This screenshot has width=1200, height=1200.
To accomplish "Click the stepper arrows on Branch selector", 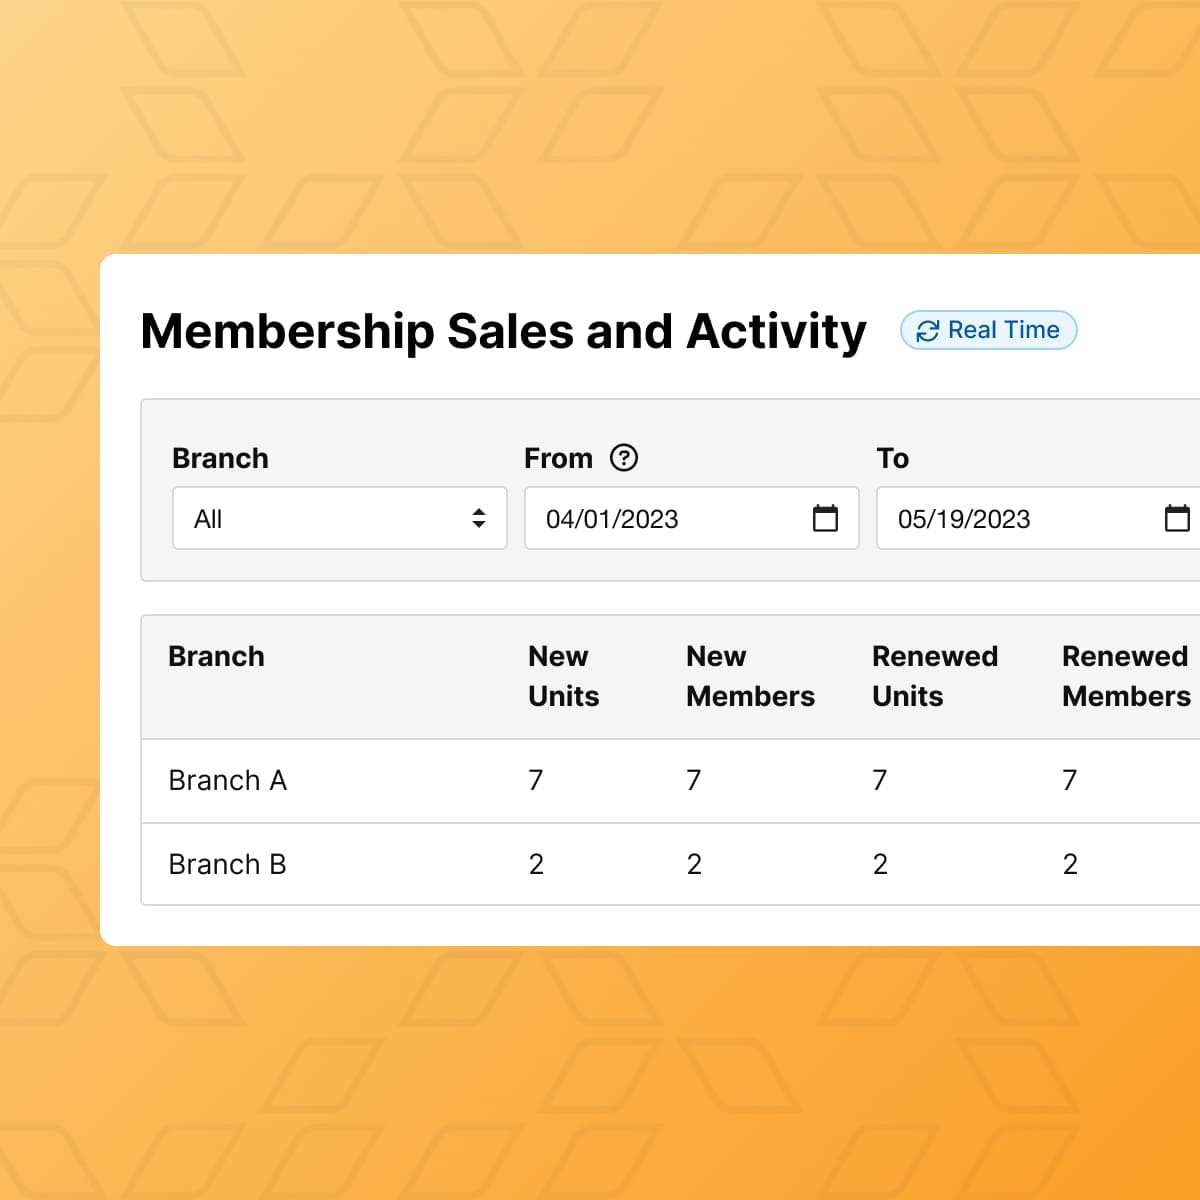I will pyautogui.click(x=478, y=518).
